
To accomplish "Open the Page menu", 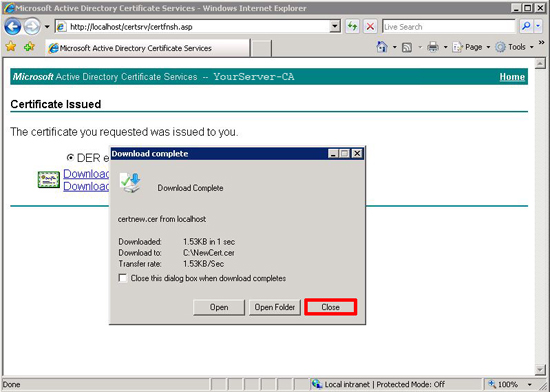I will click(471, 47).
